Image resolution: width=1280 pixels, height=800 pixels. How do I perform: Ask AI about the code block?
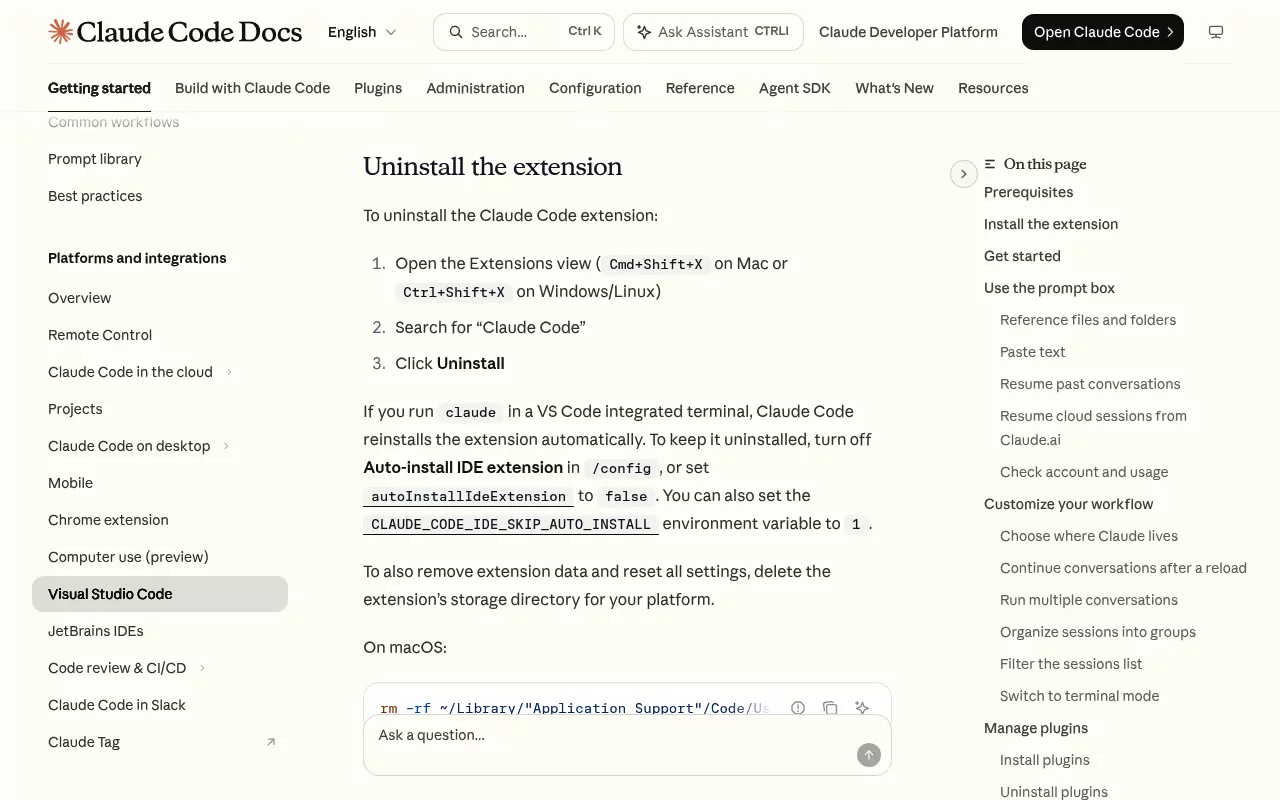pos(862,708)
